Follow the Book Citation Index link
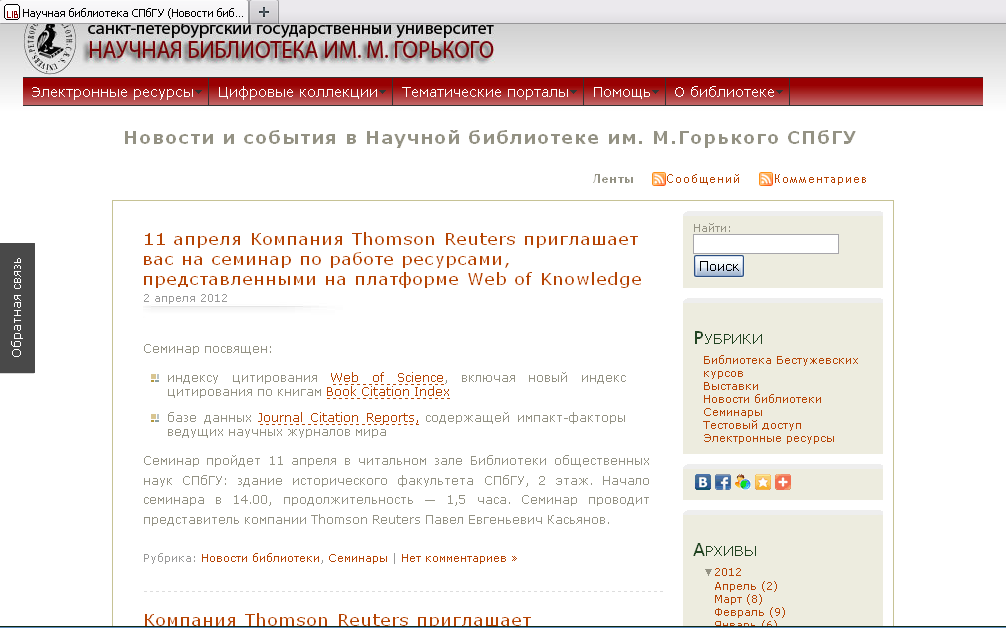The width and height of the screenshot is (1006, 628). (x=388, y=392)
